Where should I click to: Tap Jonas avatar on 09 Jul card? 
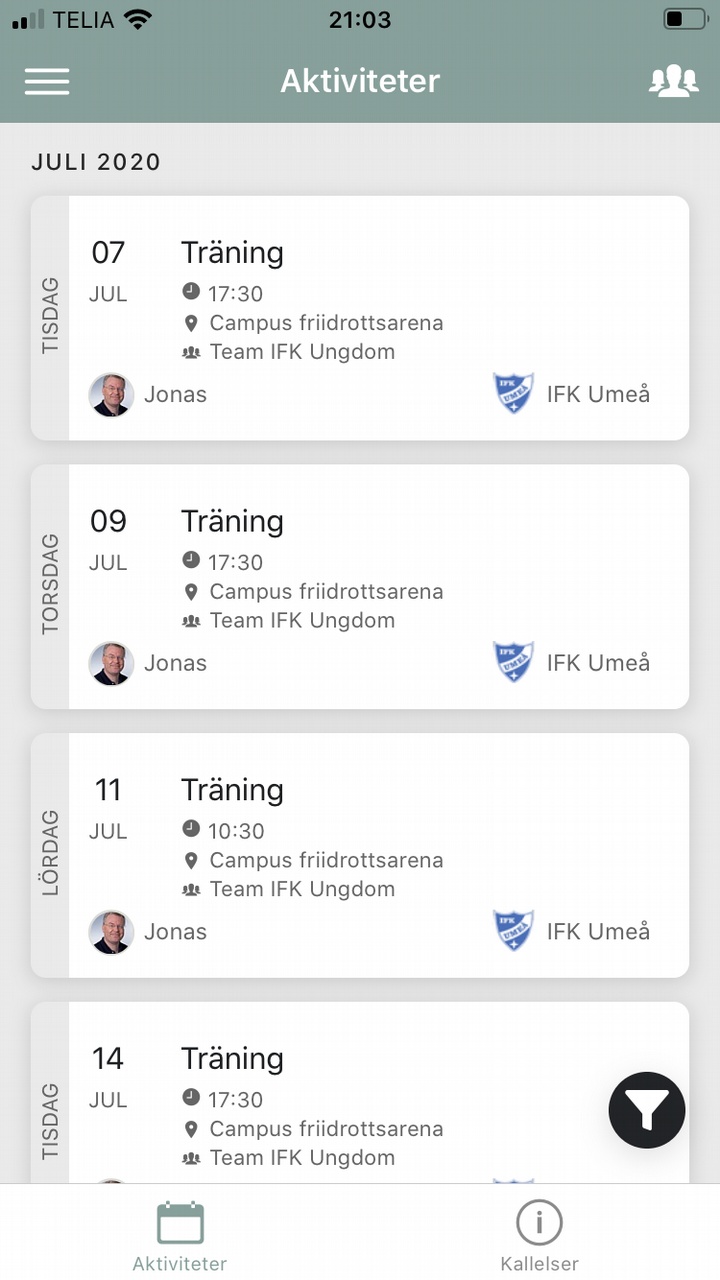tap(111, 663)
